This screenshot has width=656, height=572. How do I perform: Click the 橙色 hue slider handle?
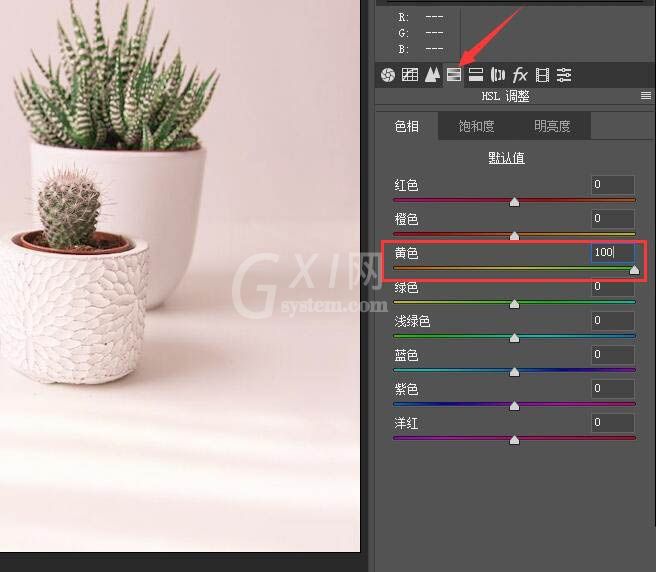[x=514, y=236]
